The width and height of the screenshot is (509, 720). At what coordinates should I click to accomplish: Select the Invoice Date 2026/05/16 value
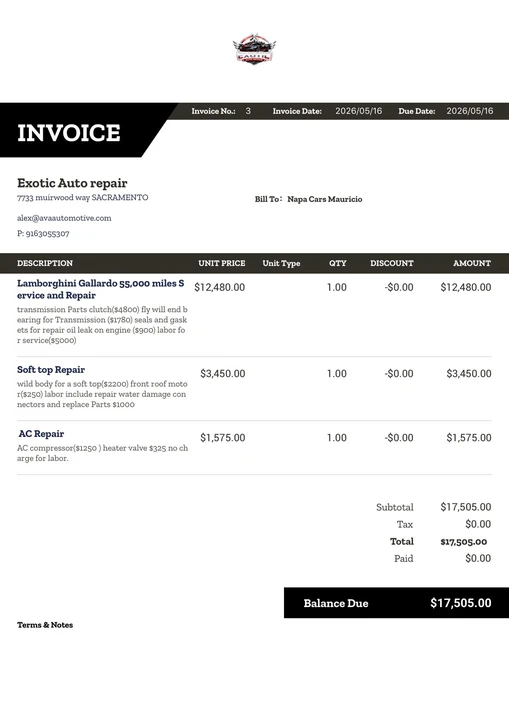click(x=358, y=111)
